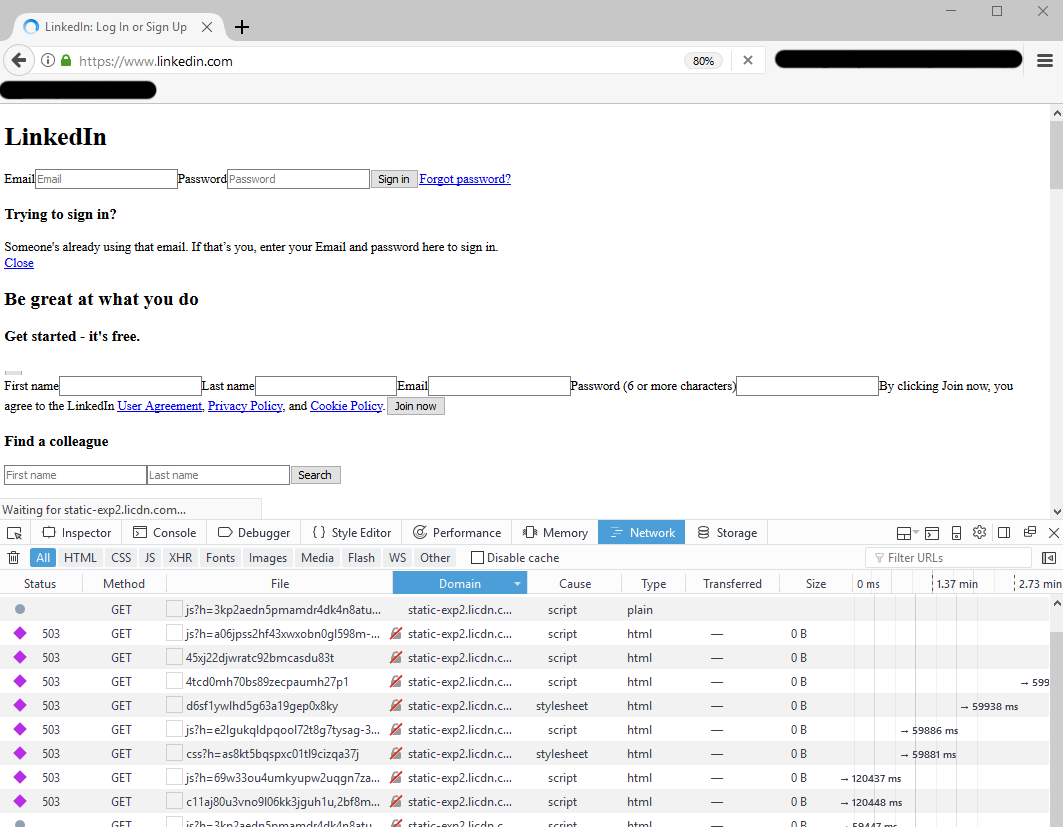Filter requests by JS
Image resolution: width=1063 pixels, height=827 pixels.
tap(150, 558)
